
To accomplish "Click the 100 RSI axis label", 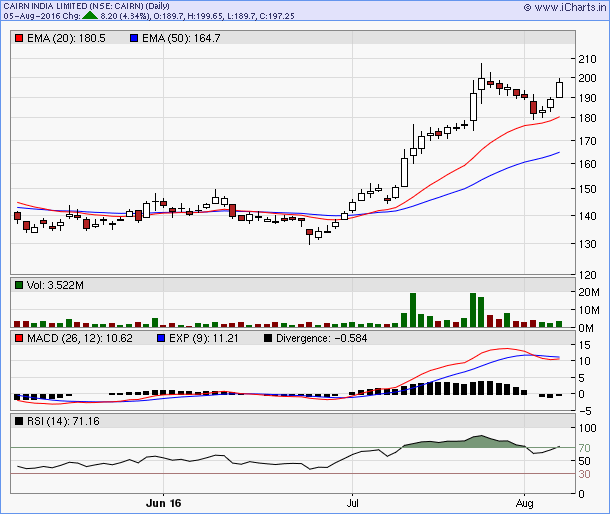I will point(587,428).
